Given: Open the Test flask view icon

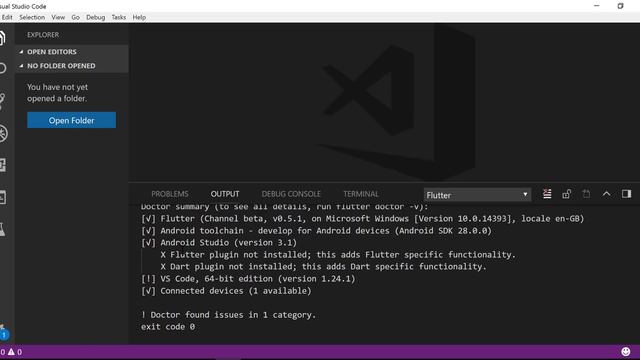Looking at the screenshot, I should pyautogui.click(x=2, y=229).
